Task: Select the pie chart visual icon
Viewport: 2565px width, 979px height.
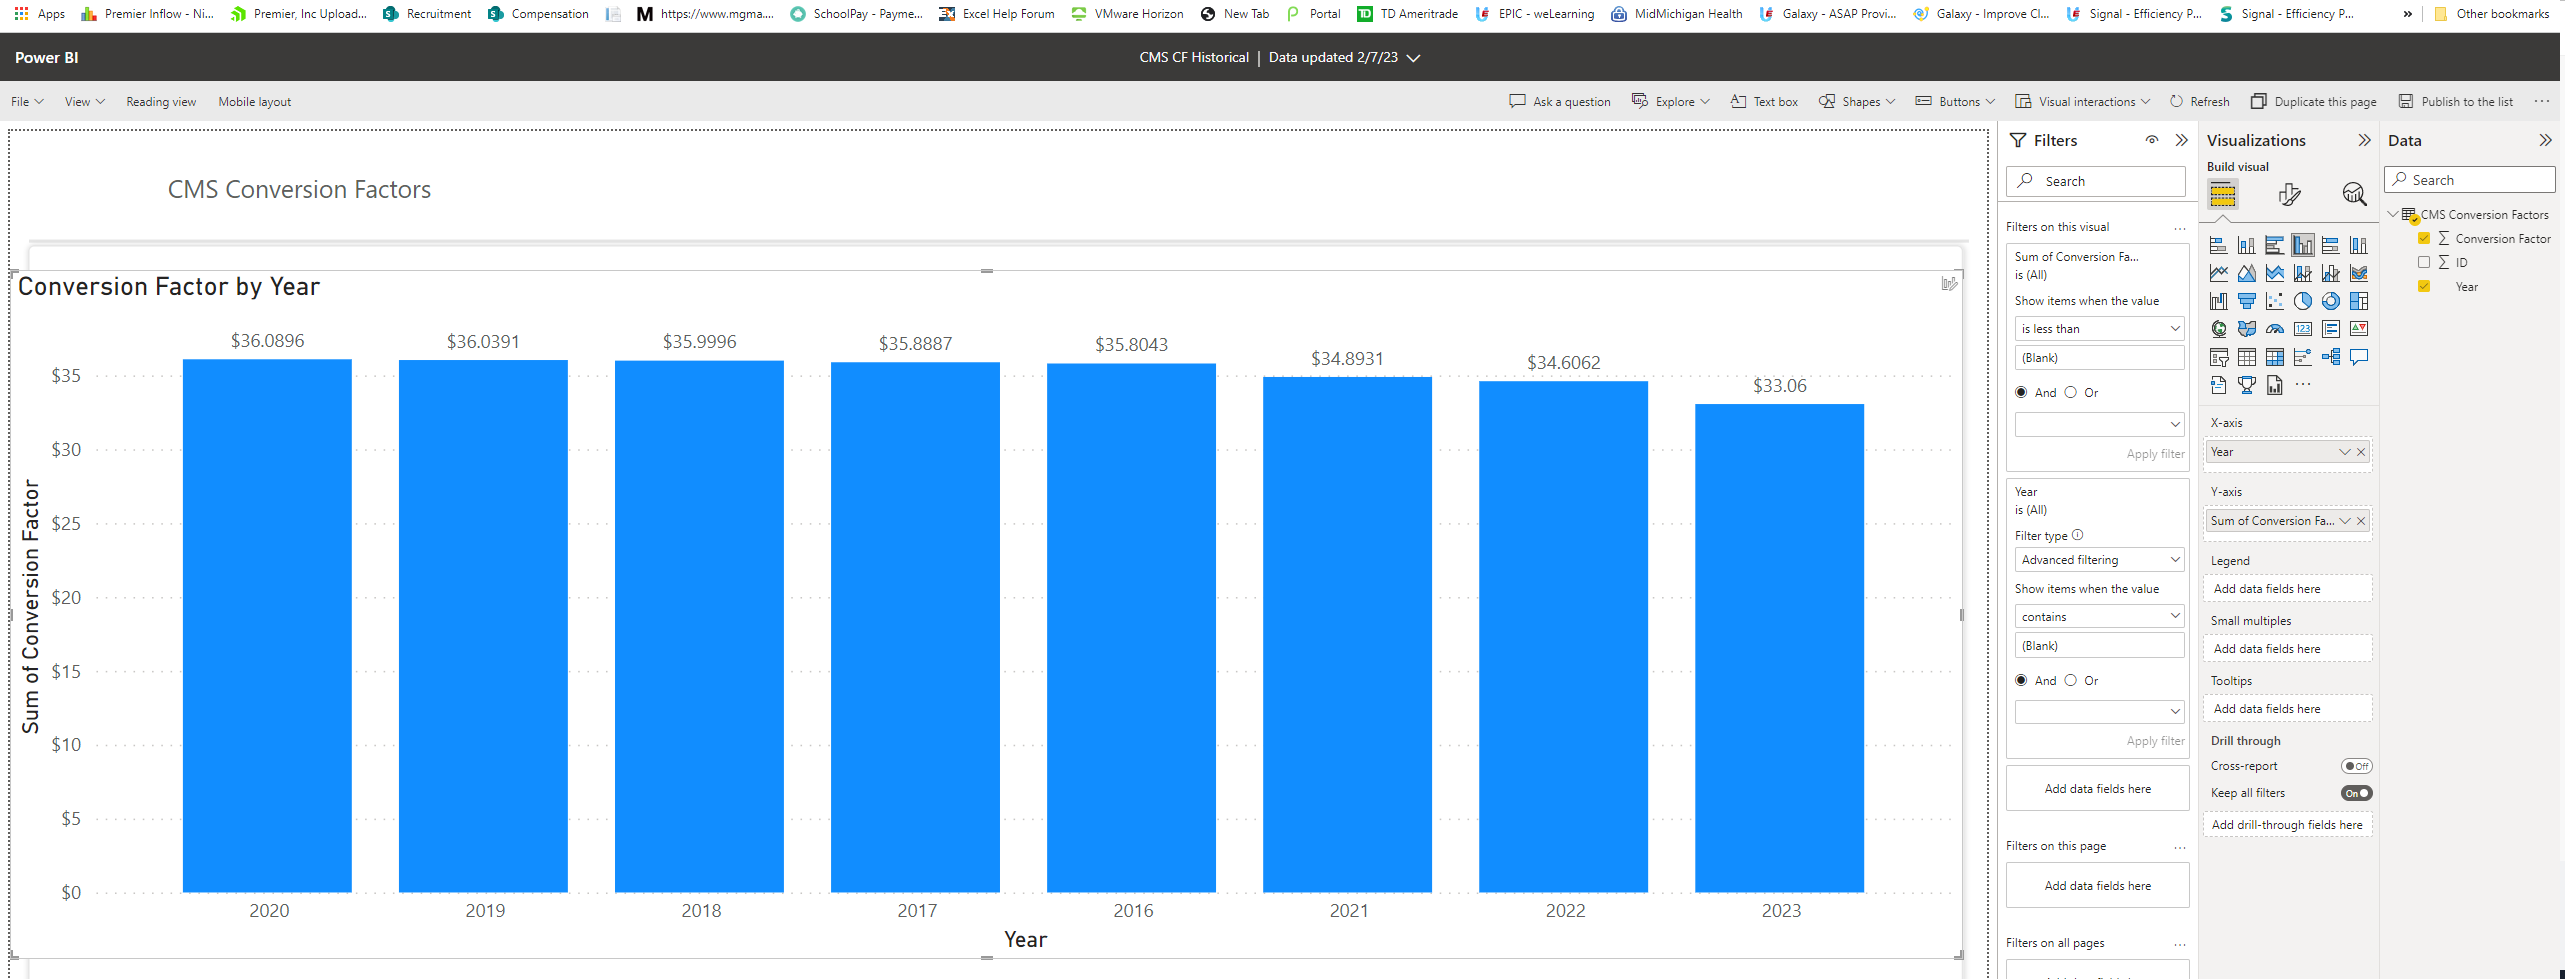Action: coord(2302,301)
